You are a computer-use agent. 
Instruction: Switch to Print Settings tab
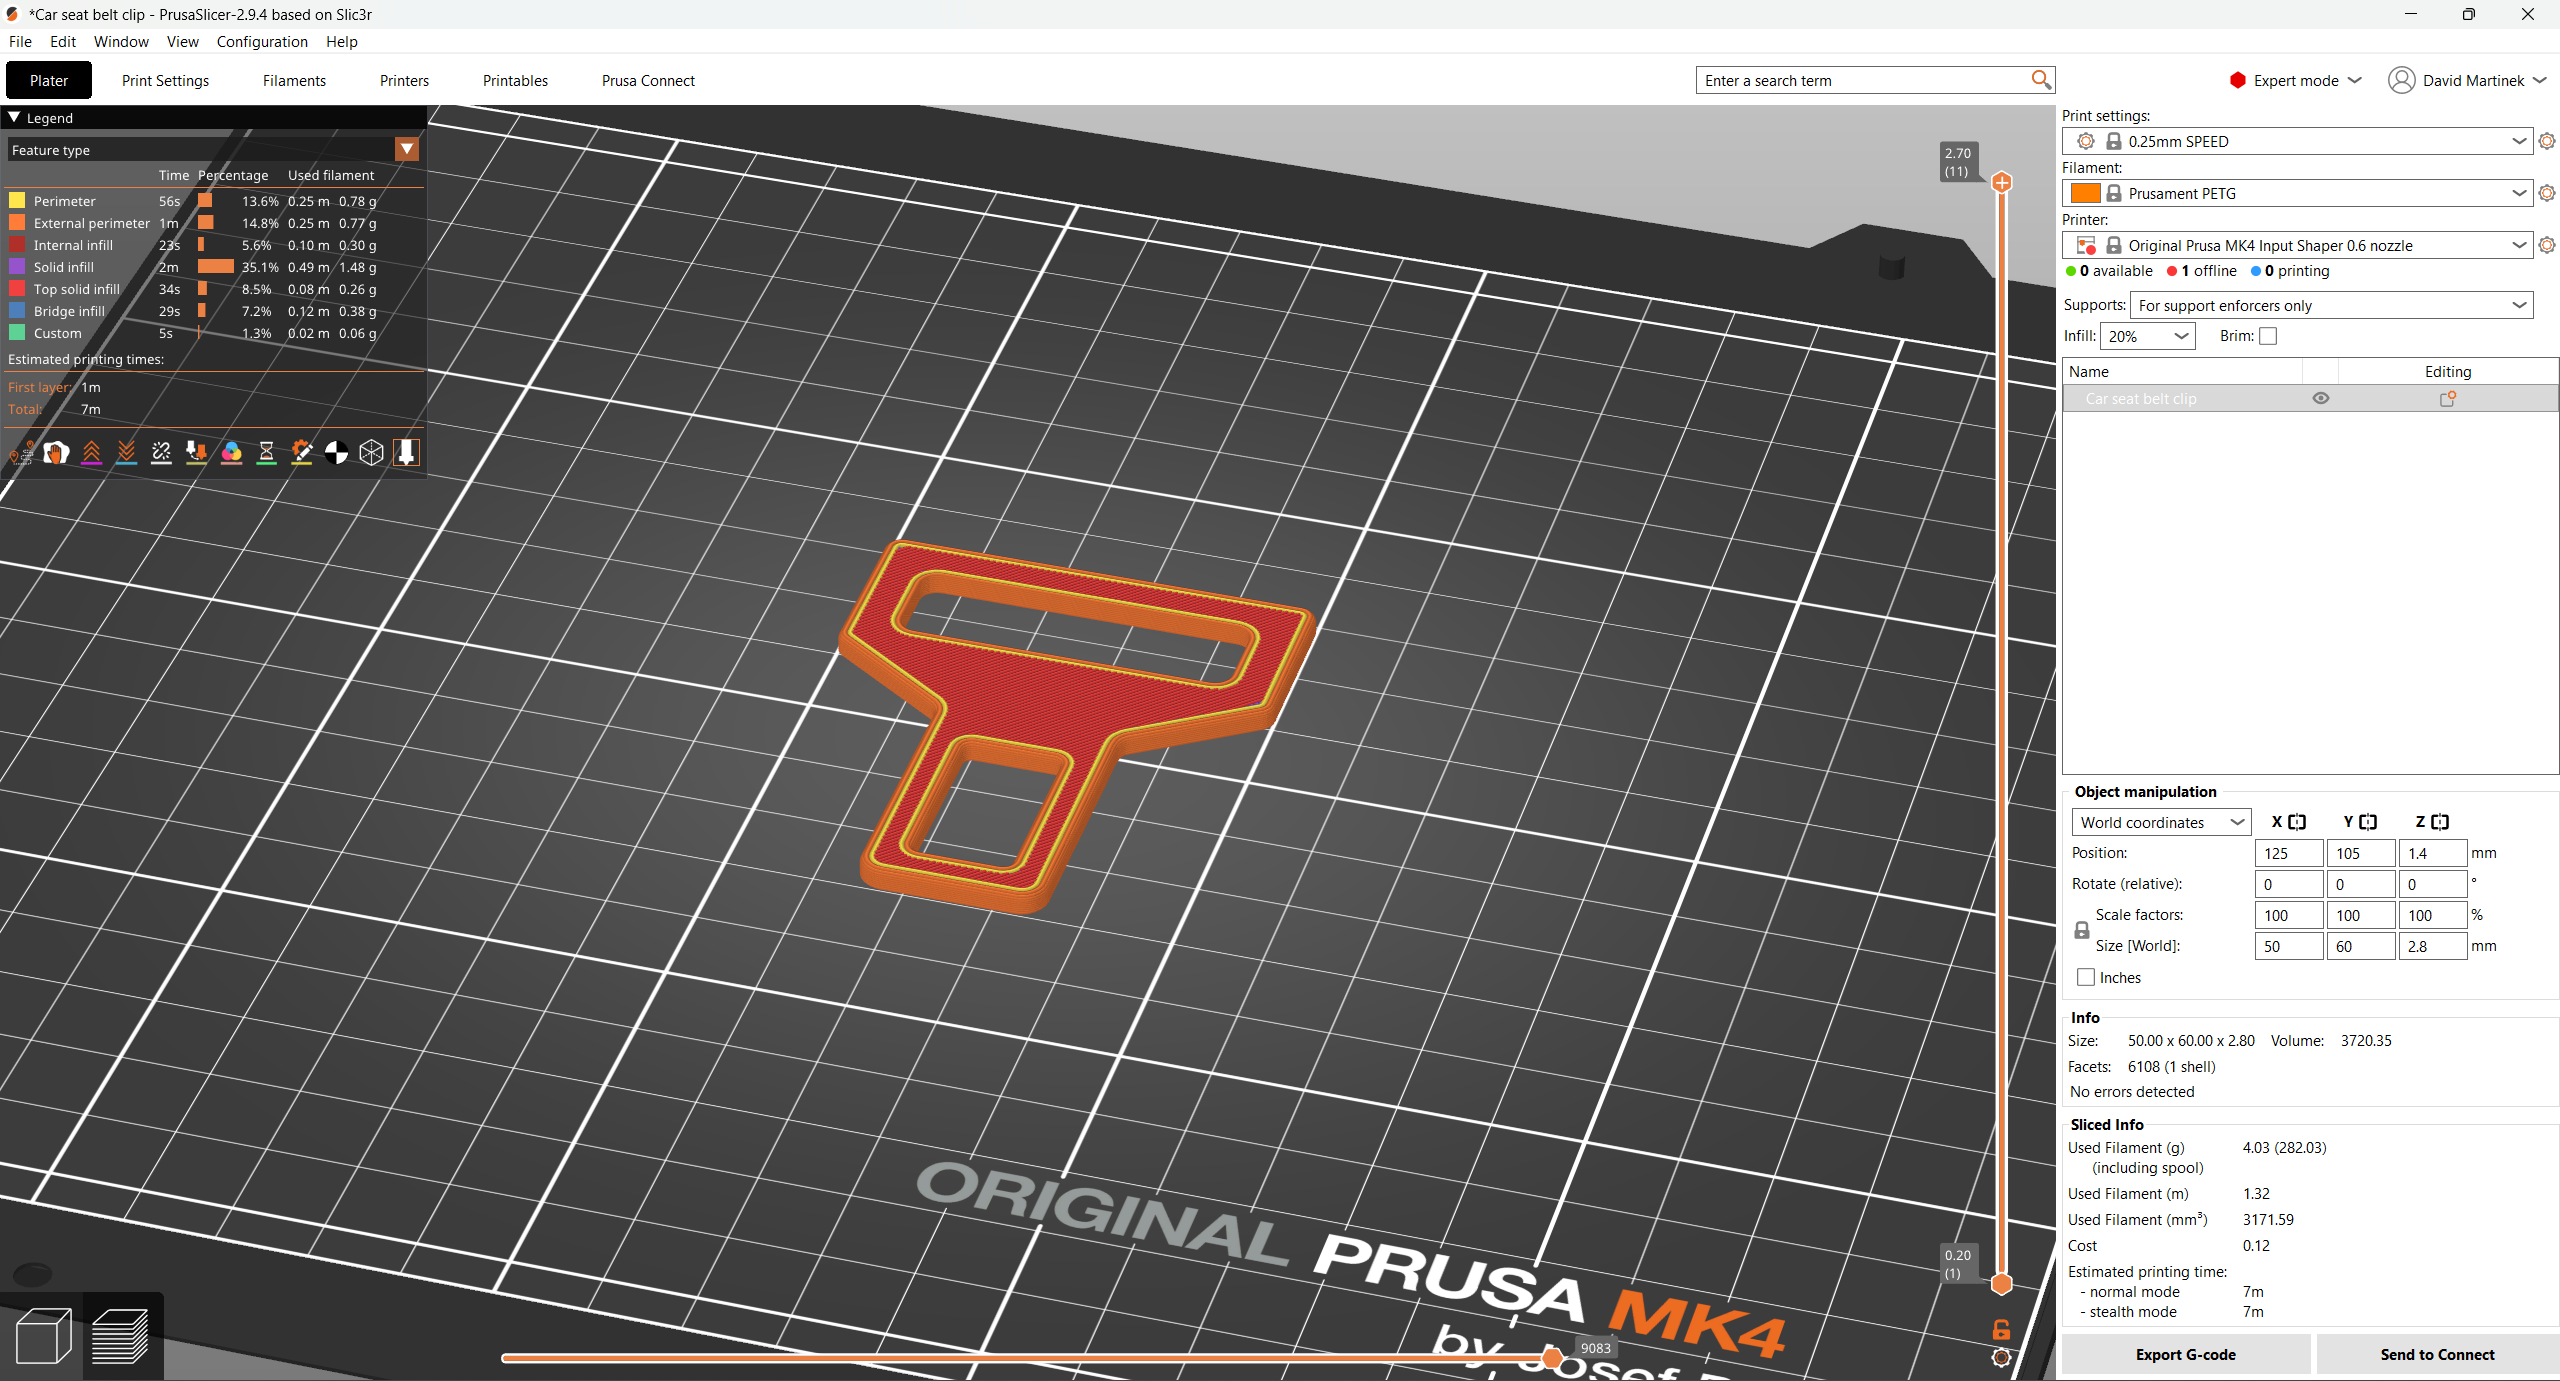(x=165, y=80)
